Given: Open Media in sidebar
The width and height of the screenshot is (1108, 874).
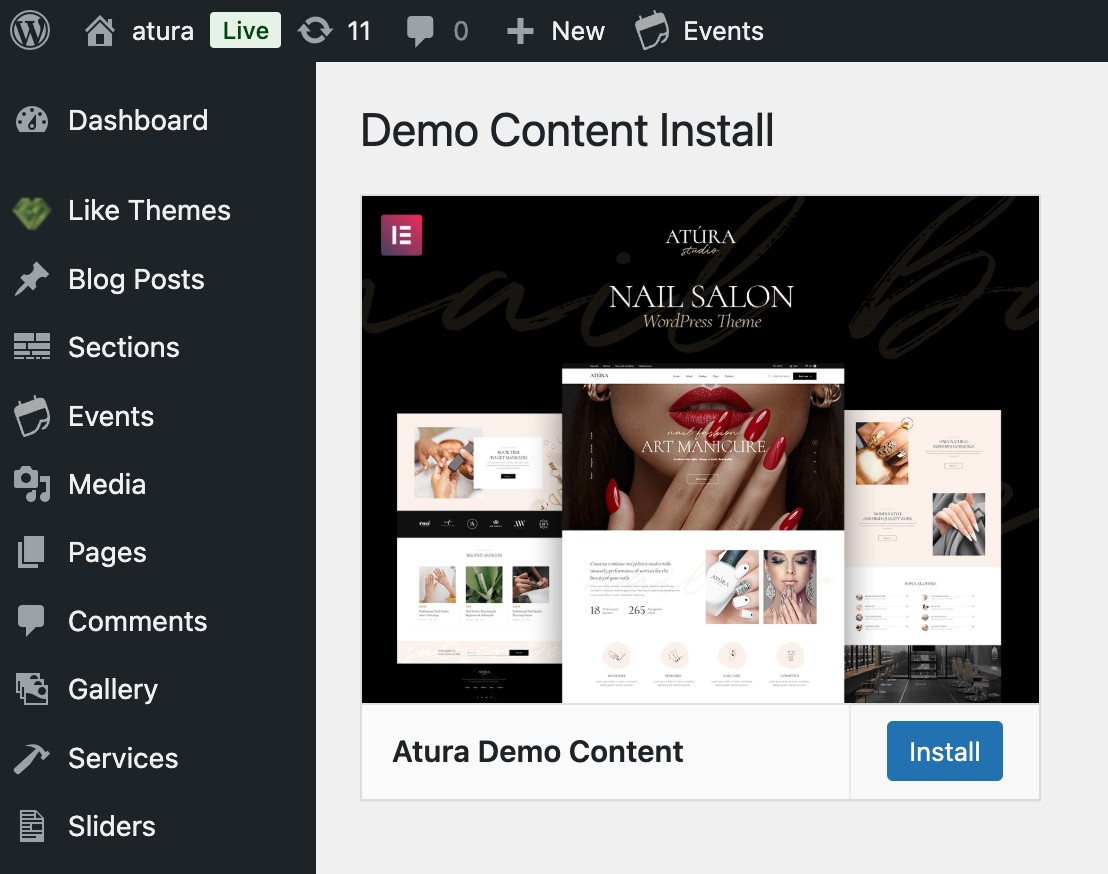Looking at the screenshot, I should click(x=107, y=485).
